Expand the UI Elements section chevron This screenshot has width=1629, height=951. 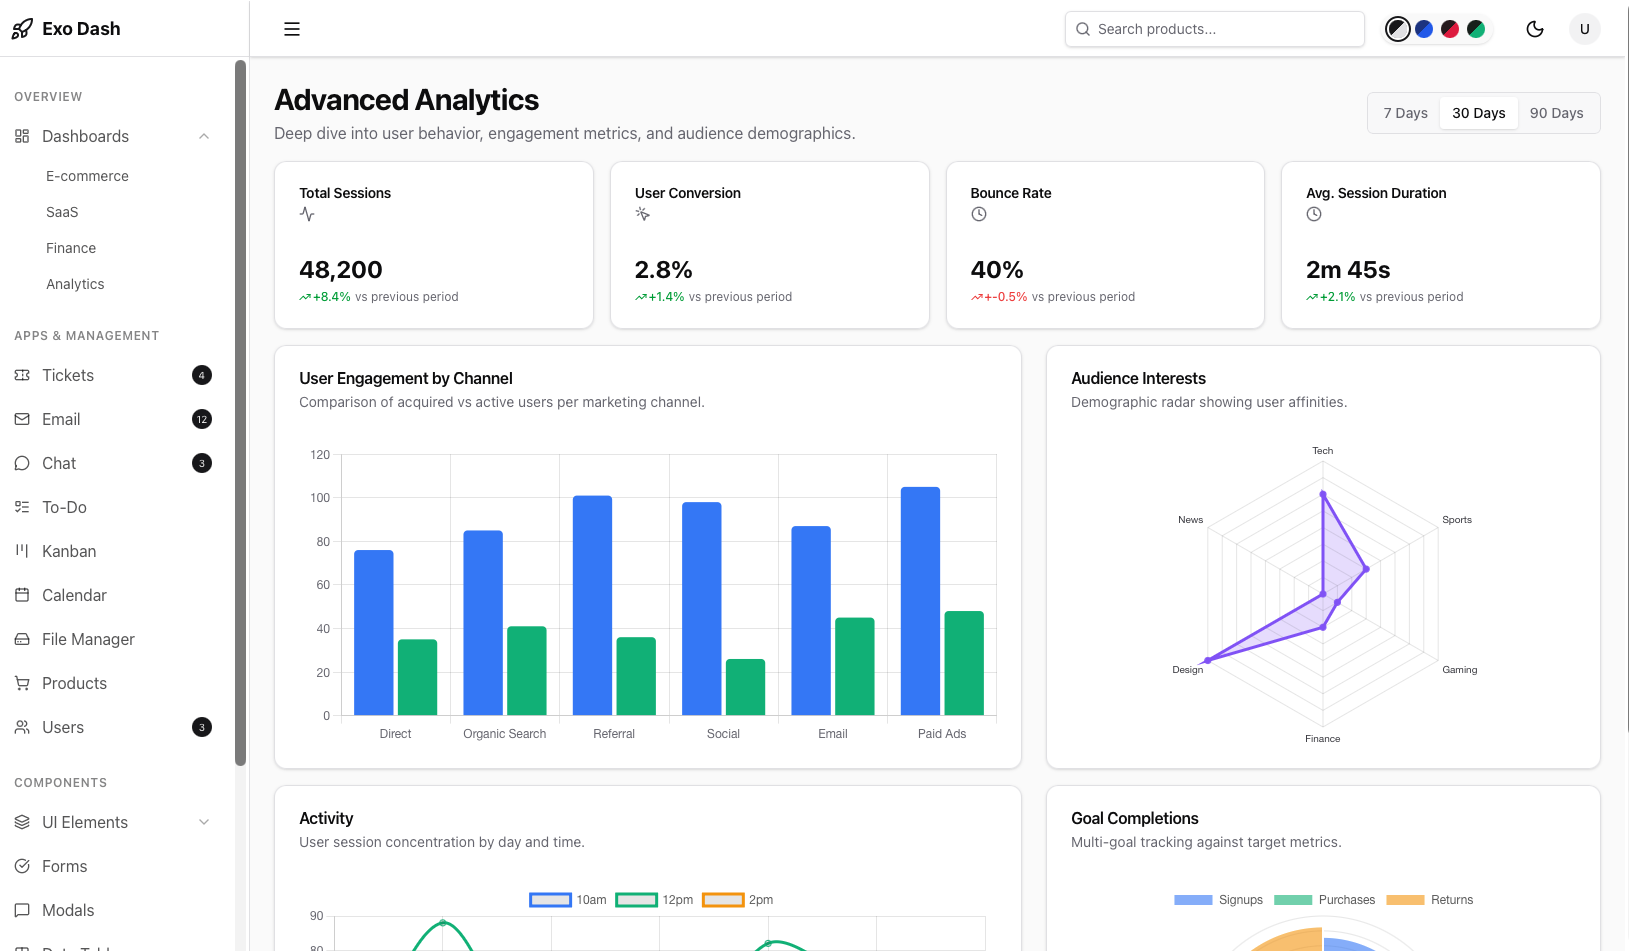(x=204, y=822)
